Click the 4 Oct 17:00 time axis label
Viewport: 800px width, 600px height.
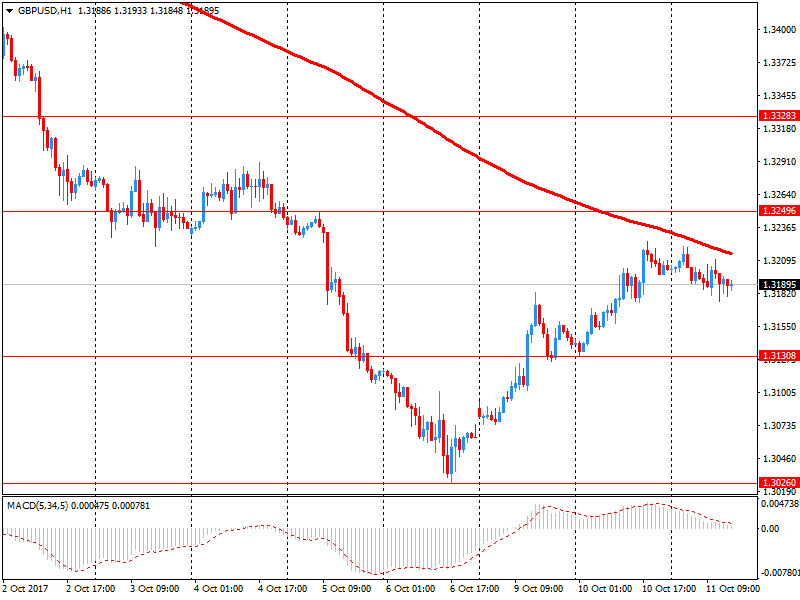(283, 589)
